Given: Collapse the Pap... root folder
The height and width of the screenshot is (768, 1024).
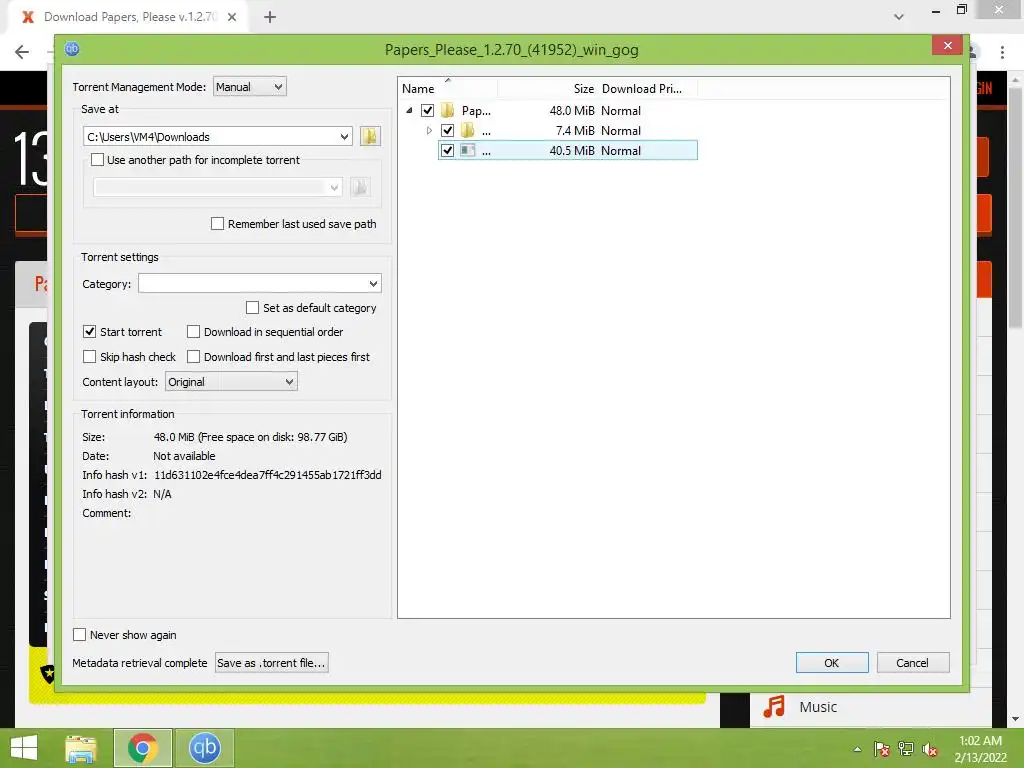Looking at the screenshot, I should point(409,110).
